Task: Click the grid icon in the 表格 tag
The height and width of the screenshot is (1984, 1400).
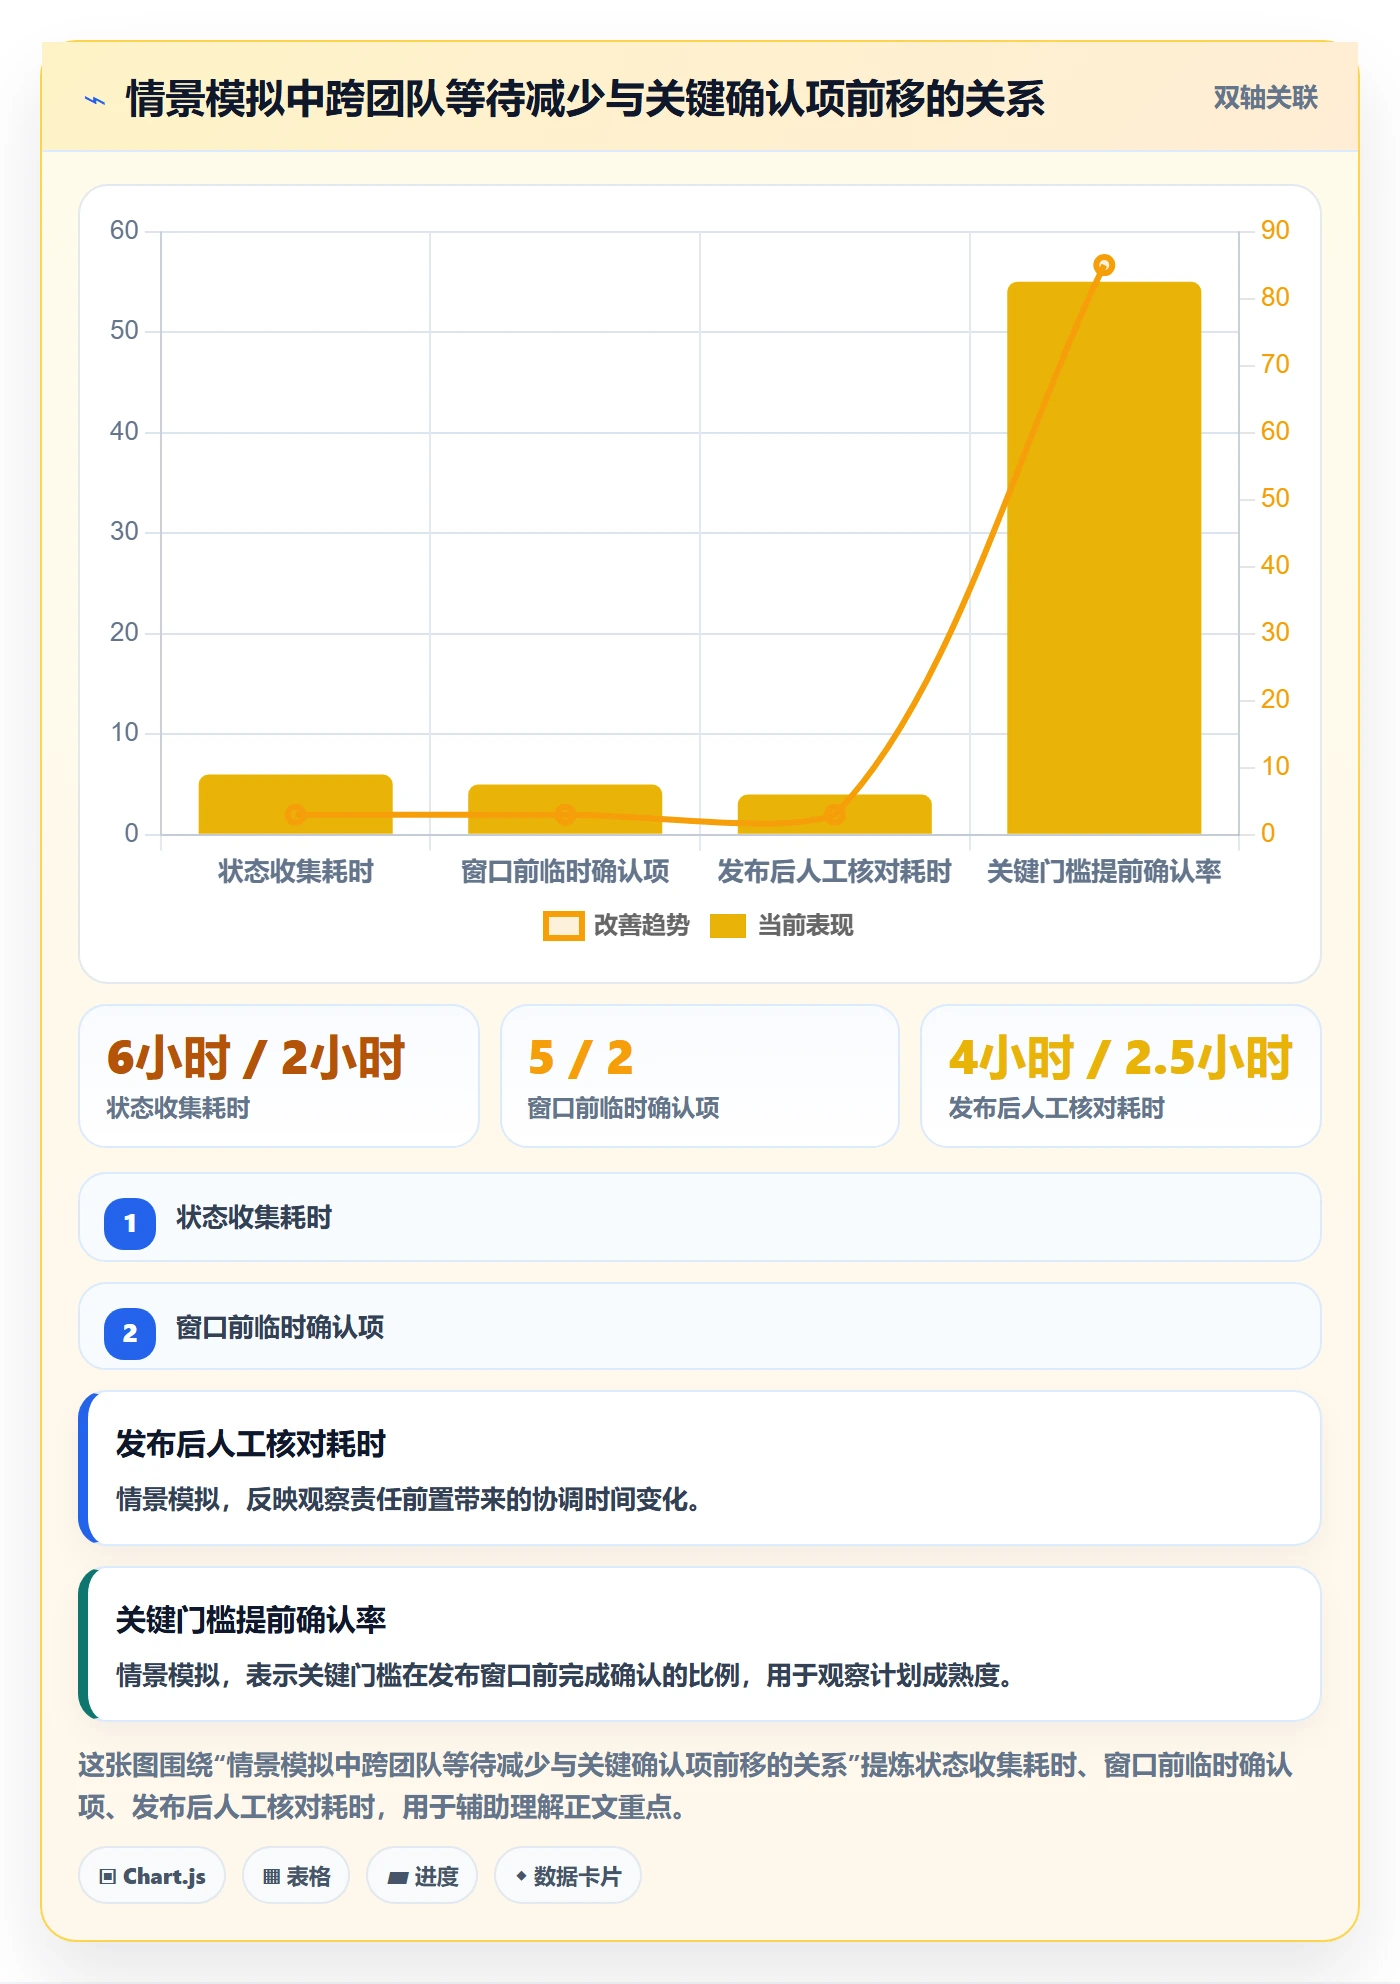Action: click(271, 1877)
